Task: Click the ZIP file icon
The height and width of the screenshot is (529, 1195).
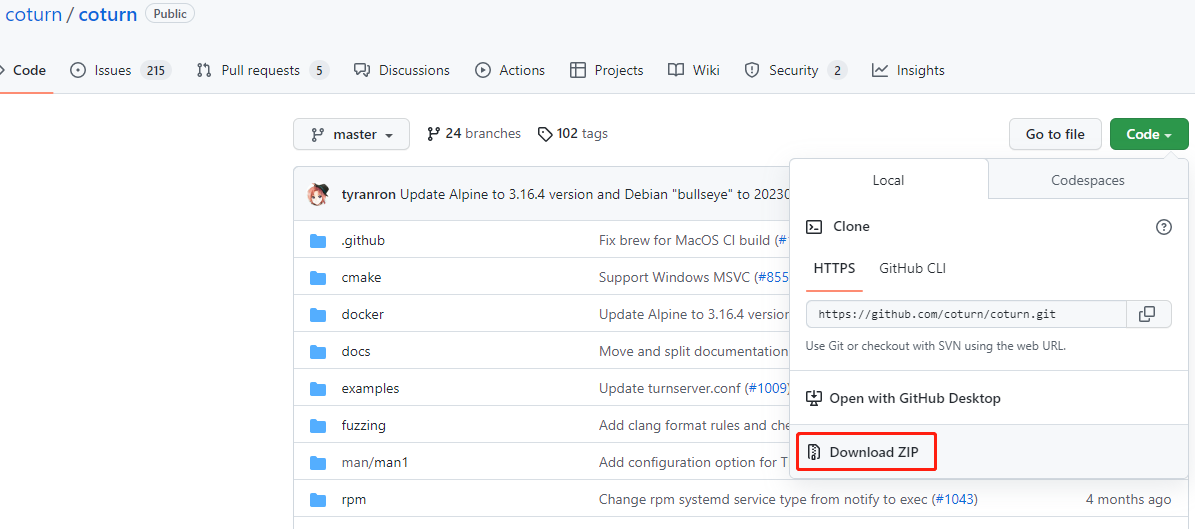Action: coord(814,452)
